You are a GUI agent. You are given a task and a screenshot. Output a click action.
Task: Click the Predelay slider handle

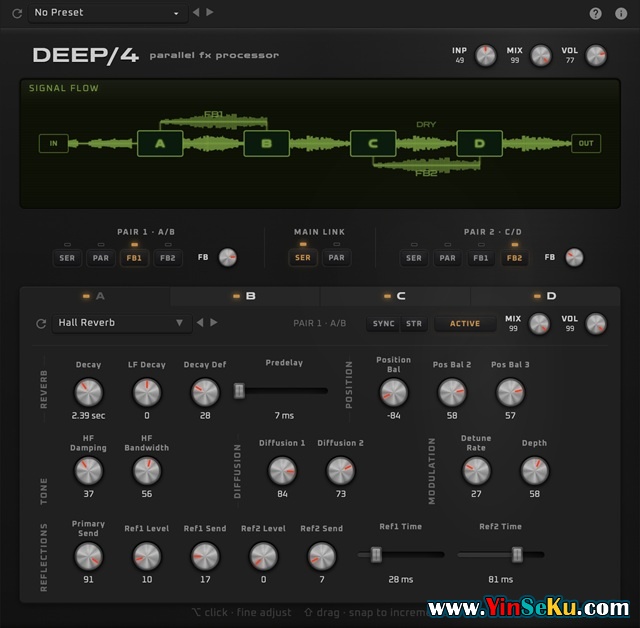tap(239, 390)
